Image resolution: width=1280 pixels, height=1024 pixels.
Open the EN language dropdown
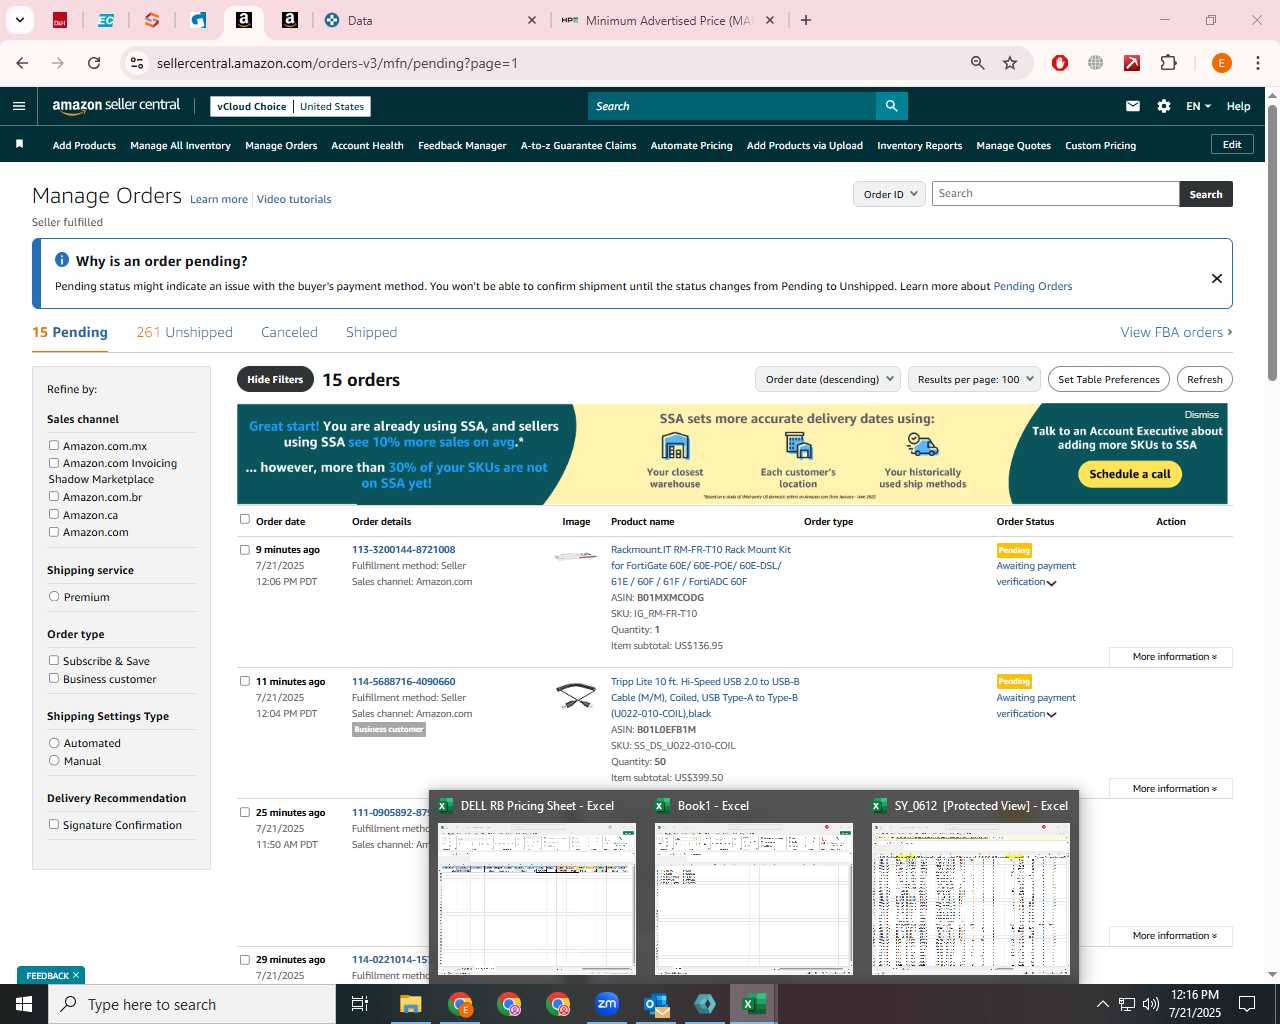pyautogui.click(x=1198, y=106)
